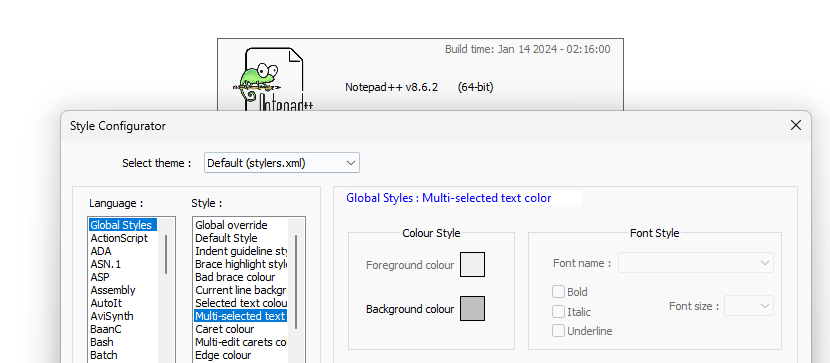Screen dimensions: 830x363
Task: Select ActionScript in the Language list
Action: point(119,238)
